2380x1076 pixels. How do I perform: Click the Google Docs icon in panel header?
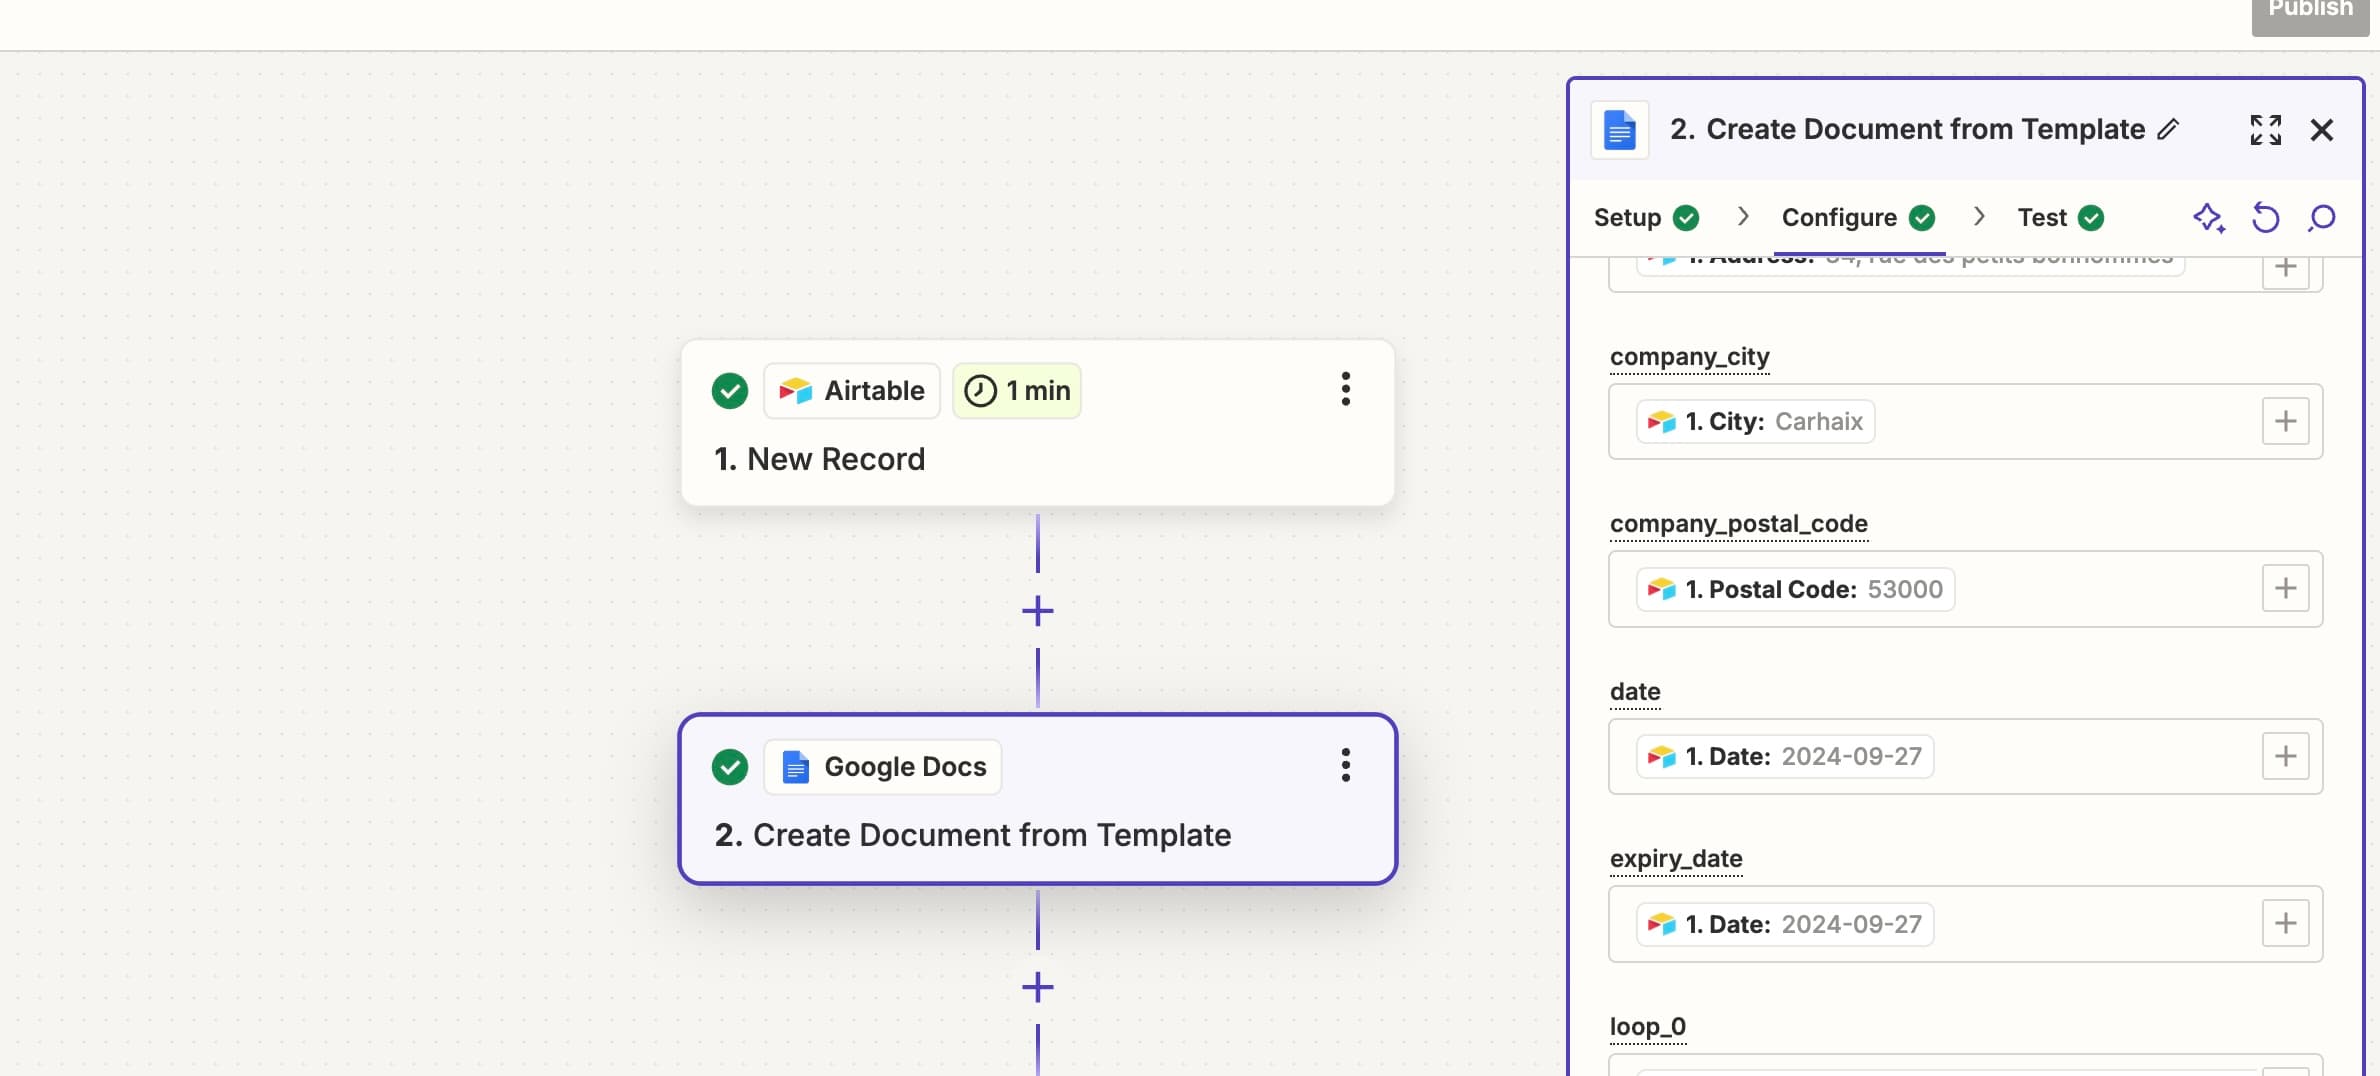pyautogui.click(x=1619, y=130)
